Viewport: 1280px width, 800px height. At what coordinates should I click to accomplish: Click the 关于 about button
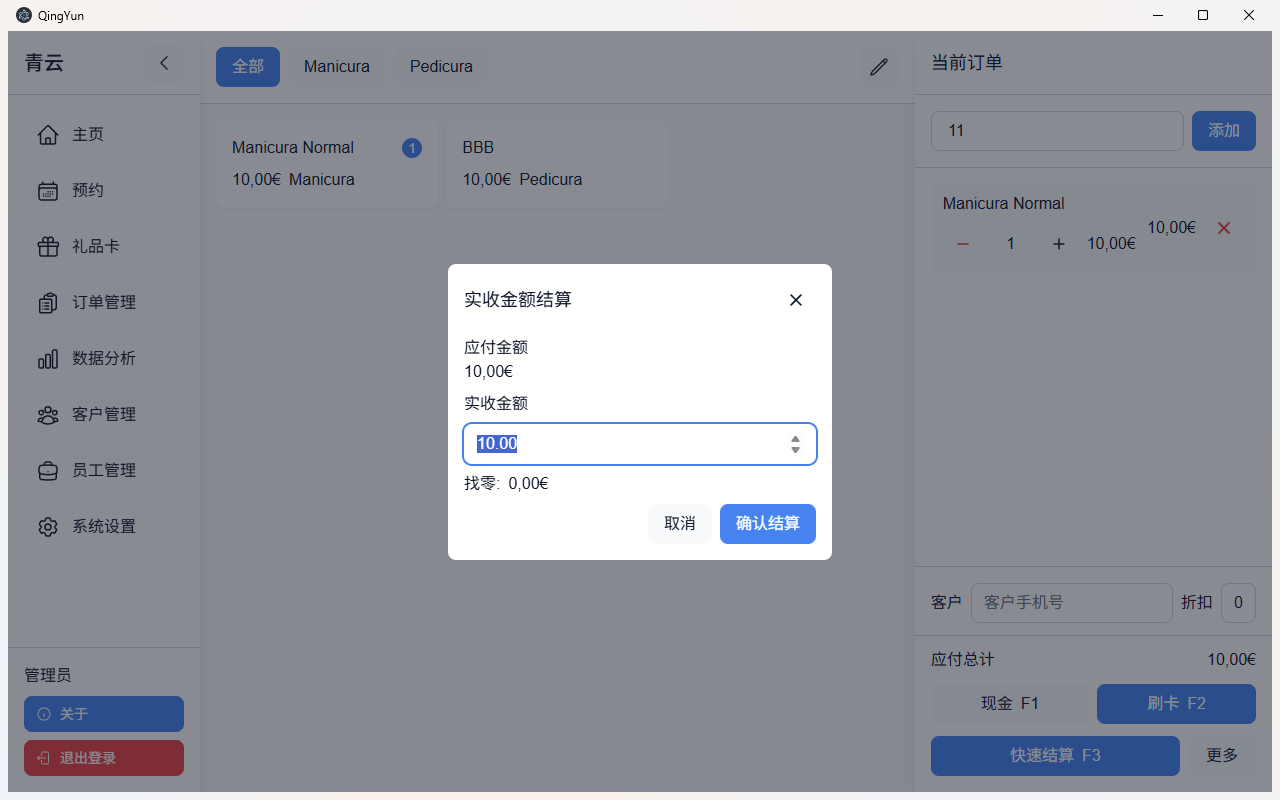[x=104, y=714]
